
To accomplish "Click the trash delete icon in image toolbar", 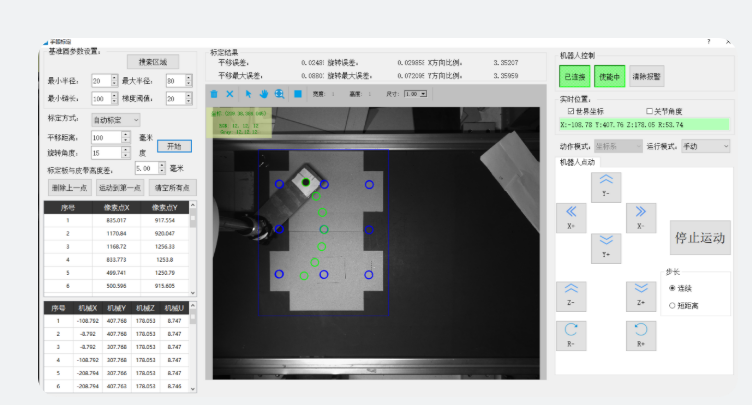I will [213, 94].
